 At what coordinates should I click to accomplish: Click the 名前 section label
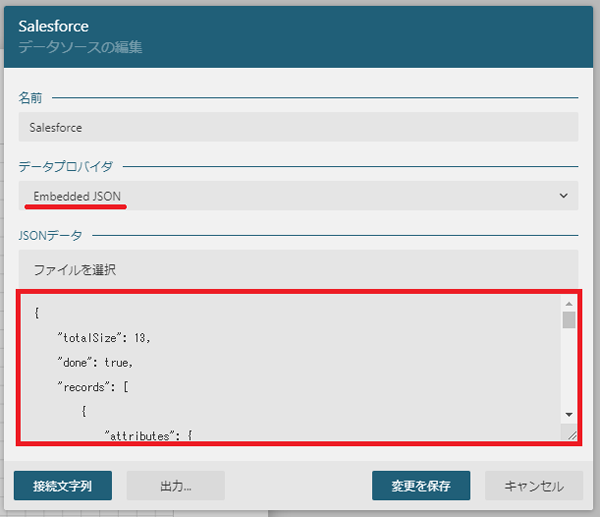coord(30,98)
